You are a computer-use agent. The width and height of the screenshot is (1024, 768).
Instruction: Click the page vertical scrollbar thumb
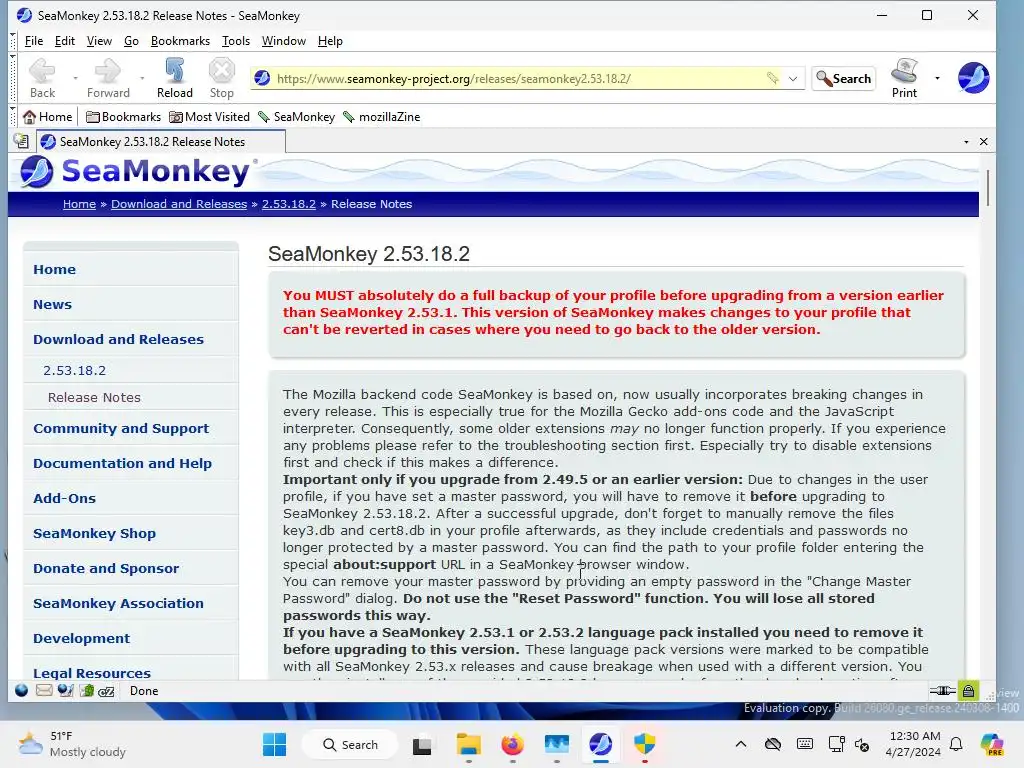987,188
